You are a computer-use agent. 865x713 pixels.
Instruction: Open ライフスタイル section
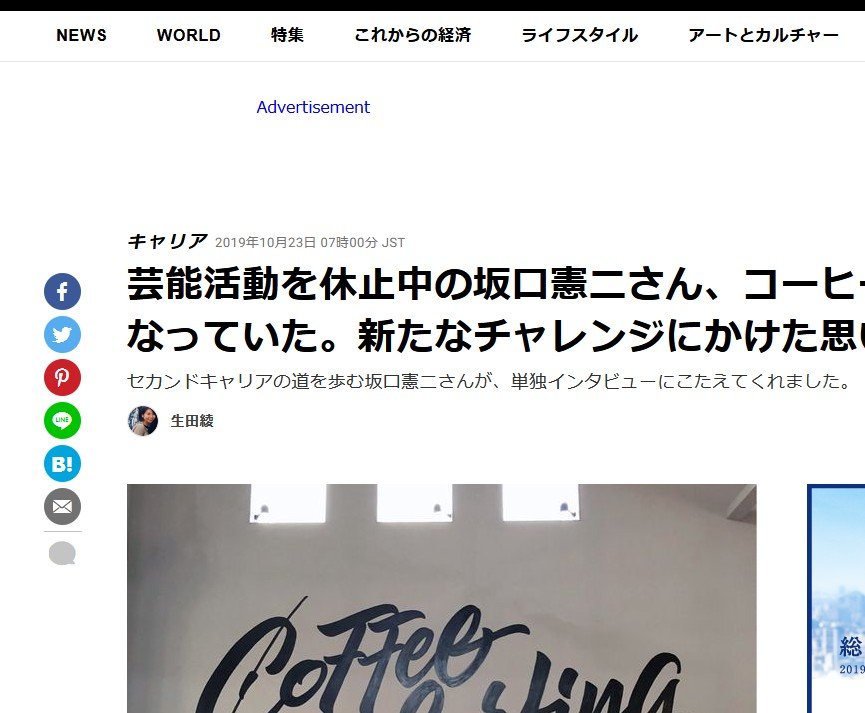[x=580, y=35]
